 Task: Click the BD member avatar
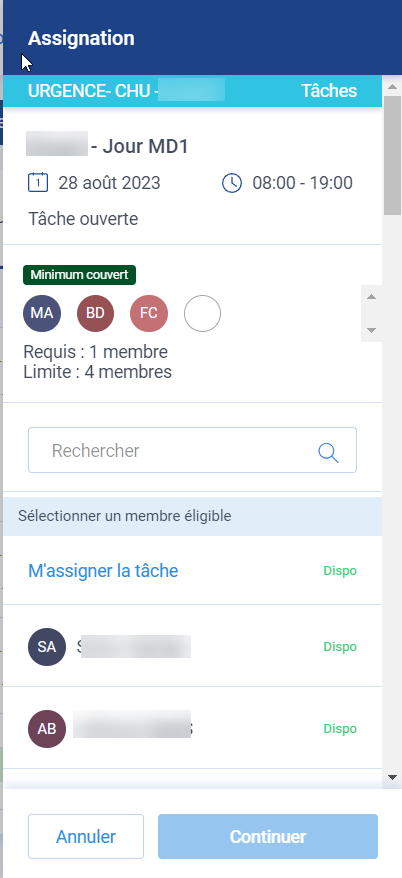(95, 314)
